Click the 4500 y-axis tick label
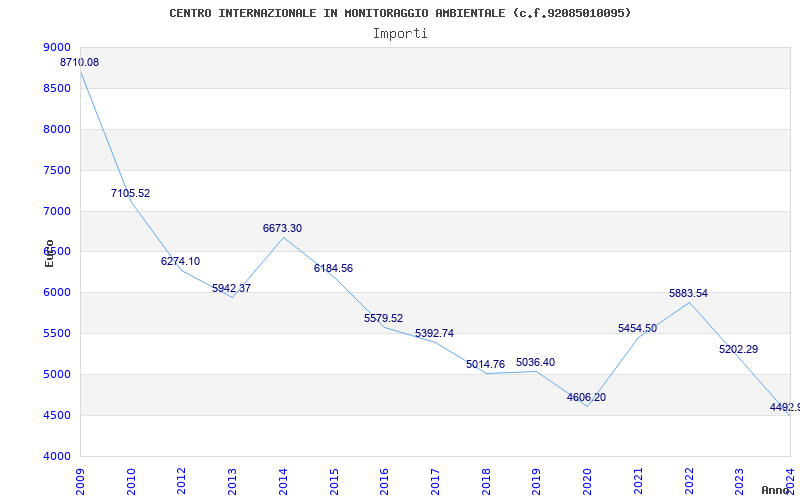 57,415
